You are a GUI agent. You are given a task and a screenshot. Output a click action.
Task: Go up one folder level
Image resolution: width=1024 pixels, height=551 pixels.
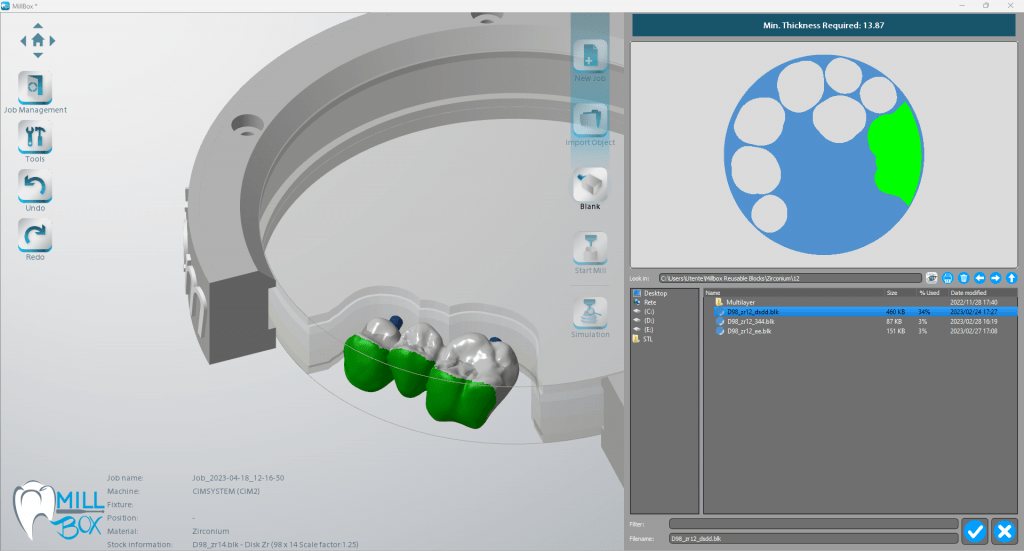1012,278
